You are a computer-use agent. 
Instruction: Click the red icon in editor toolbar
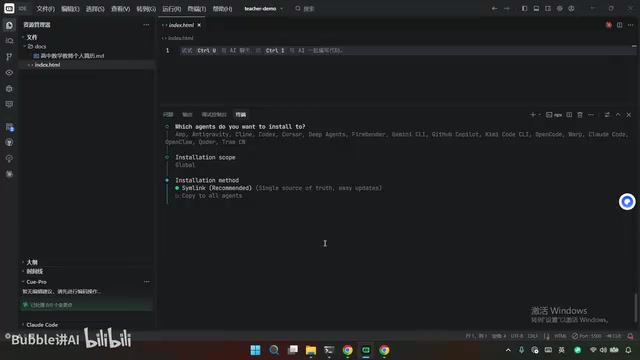point(609,25)
